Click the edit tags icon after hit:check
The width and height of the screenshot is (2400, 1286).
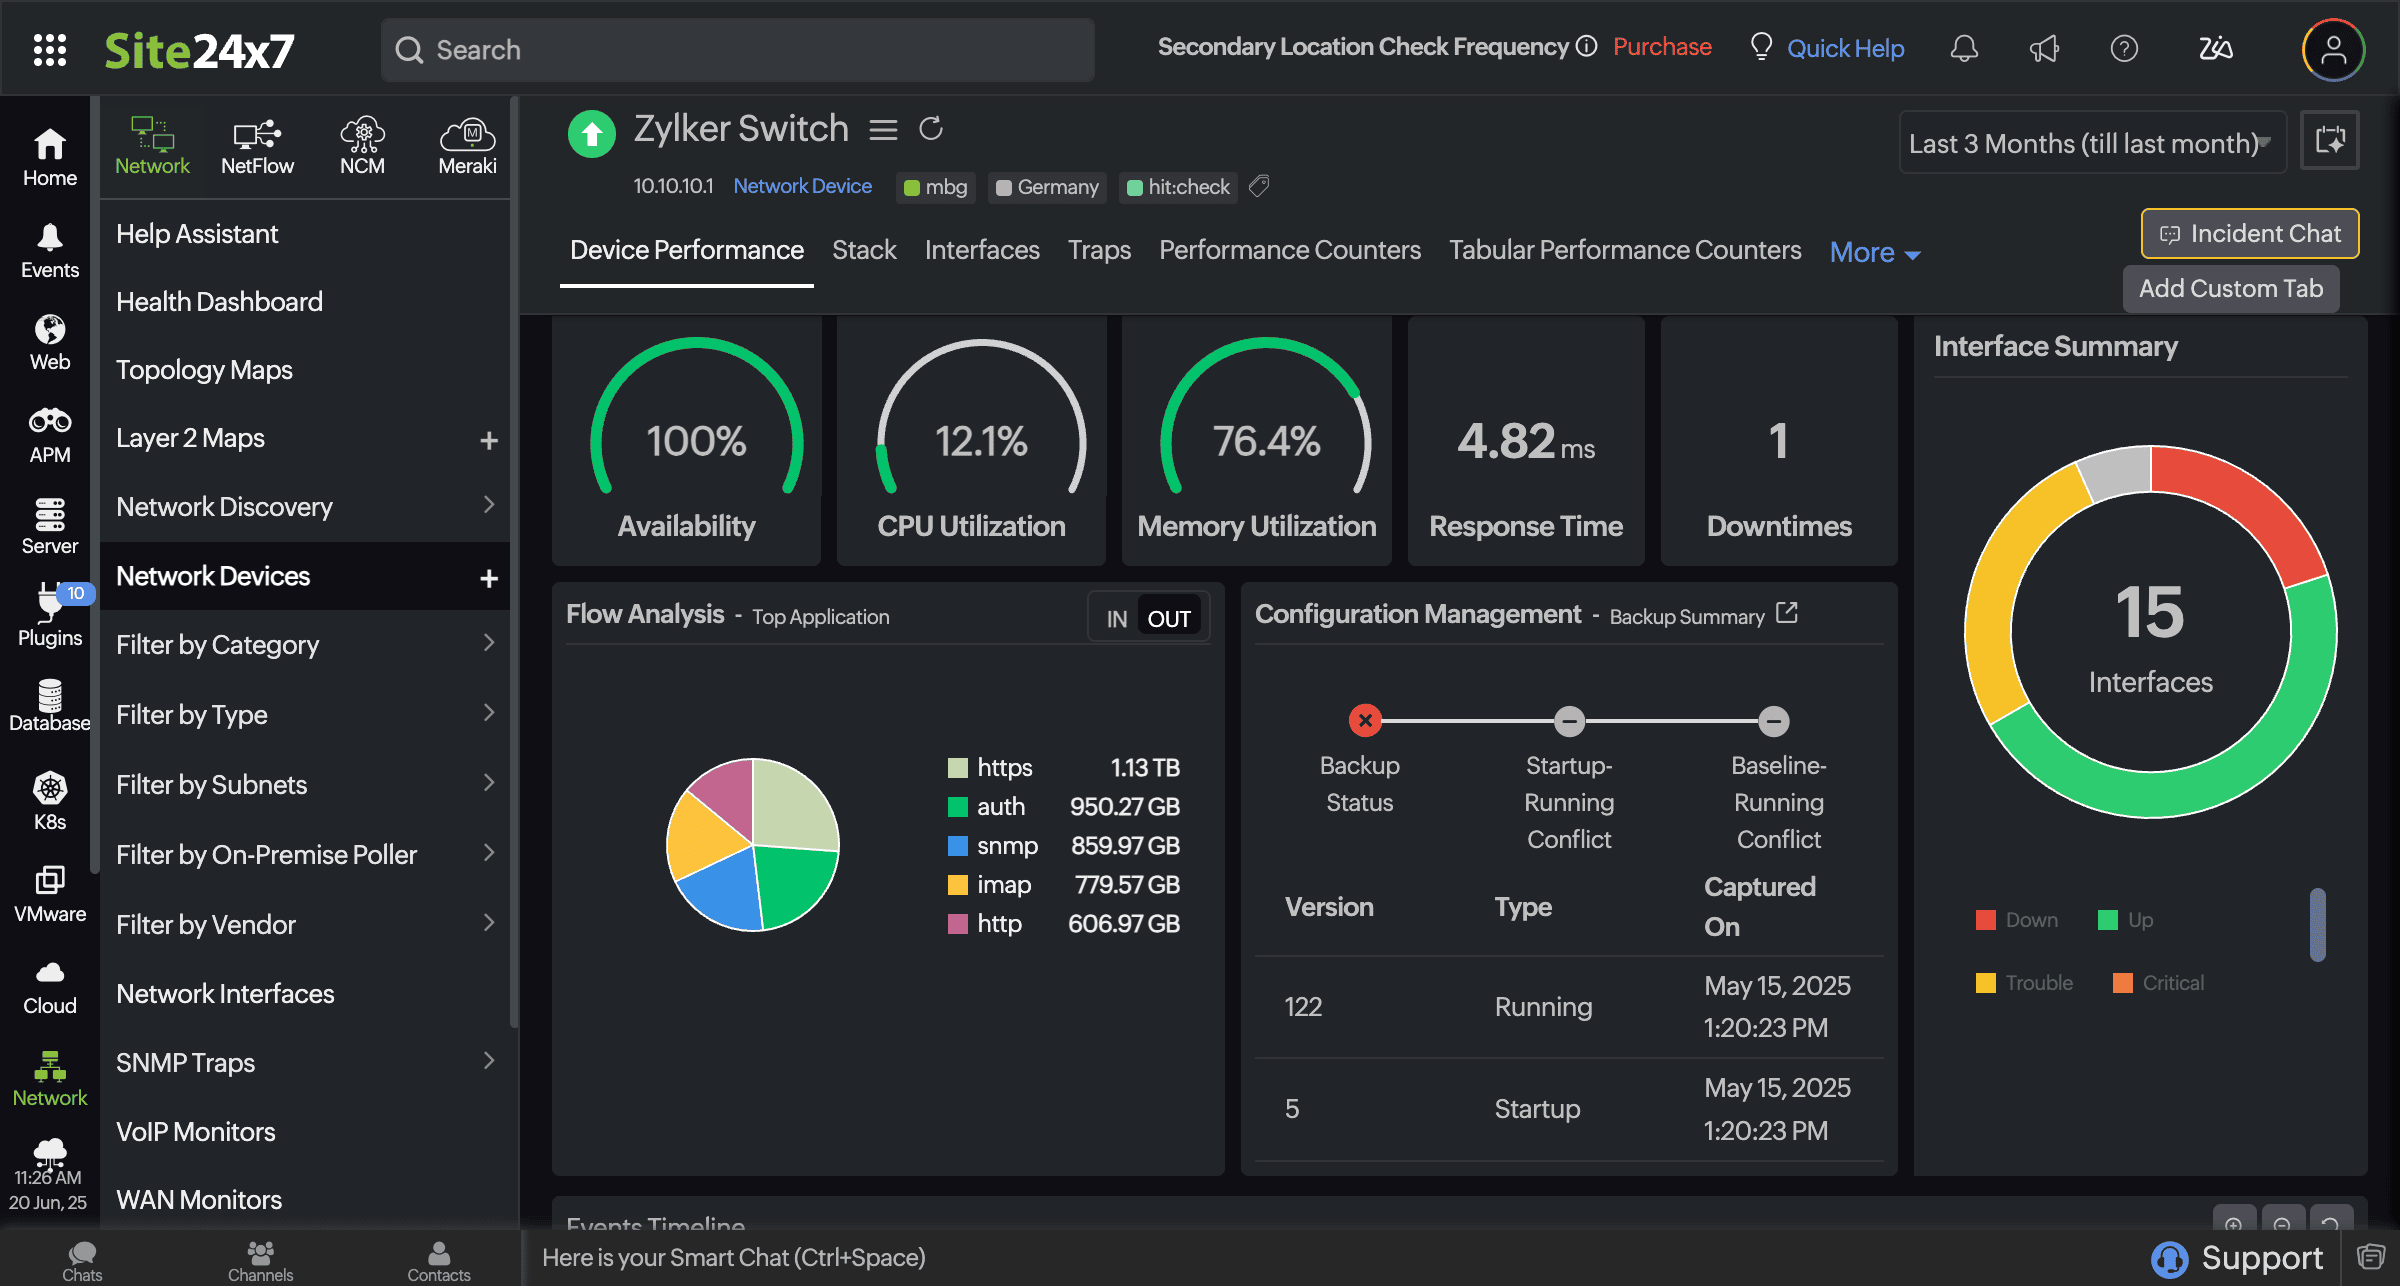(1260, 186)
